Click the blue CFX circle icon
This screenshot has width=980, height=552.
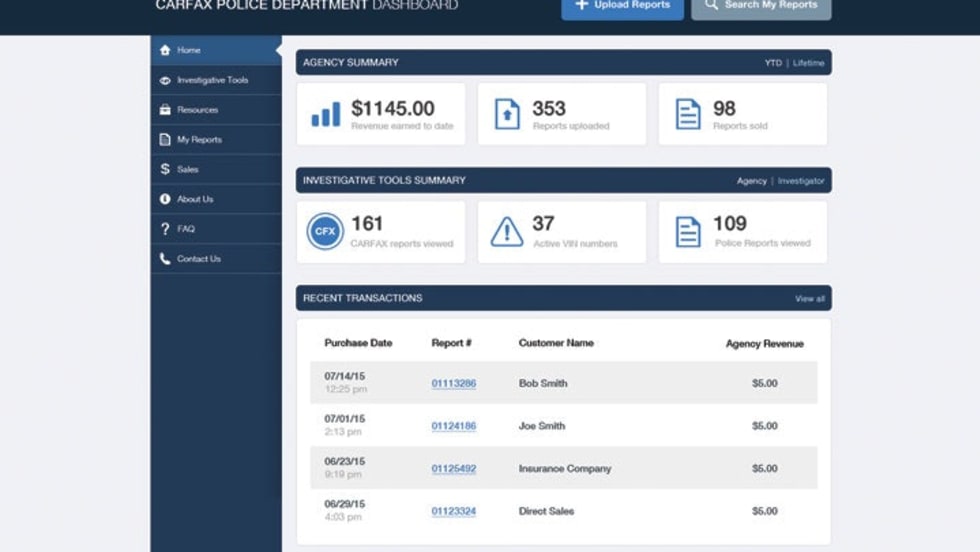325,233
